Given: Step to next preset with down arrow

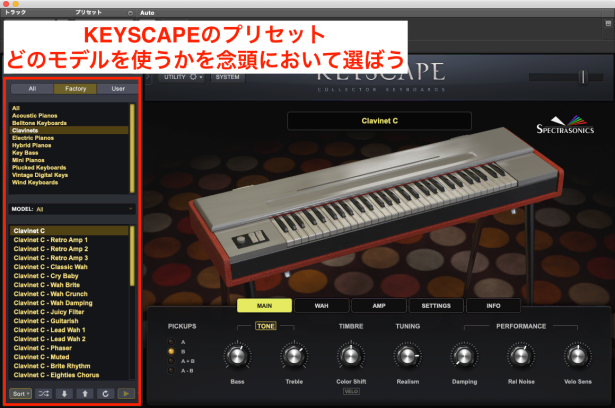Looking at the screenshot, I should [x=64, y=393].
